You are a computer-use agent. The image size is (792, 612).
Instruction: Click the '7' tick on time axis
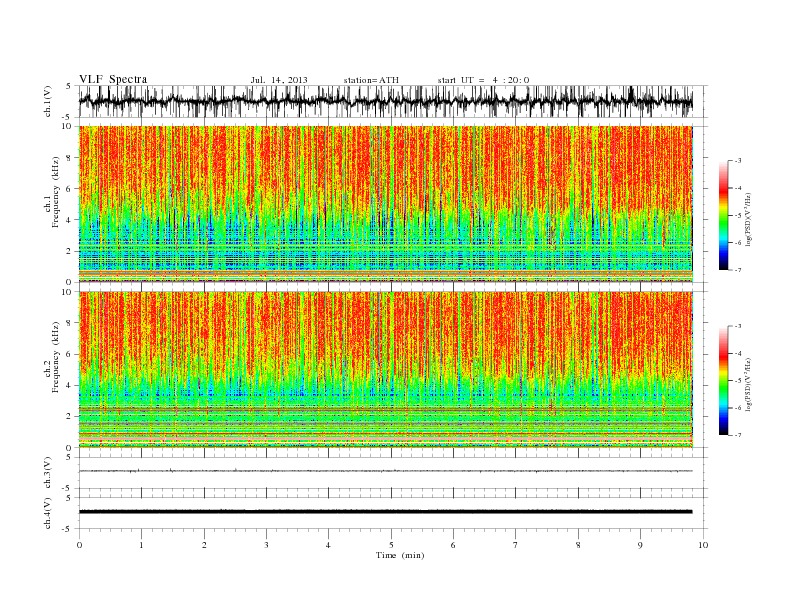click(x=516, y=545)
